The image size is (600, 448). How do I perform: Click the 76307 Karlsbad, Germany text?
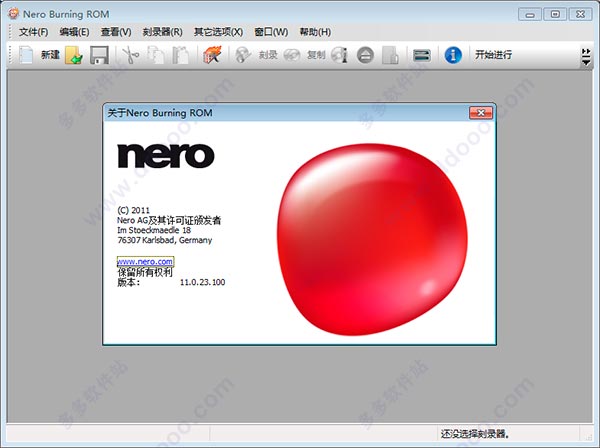click(165, 240)
